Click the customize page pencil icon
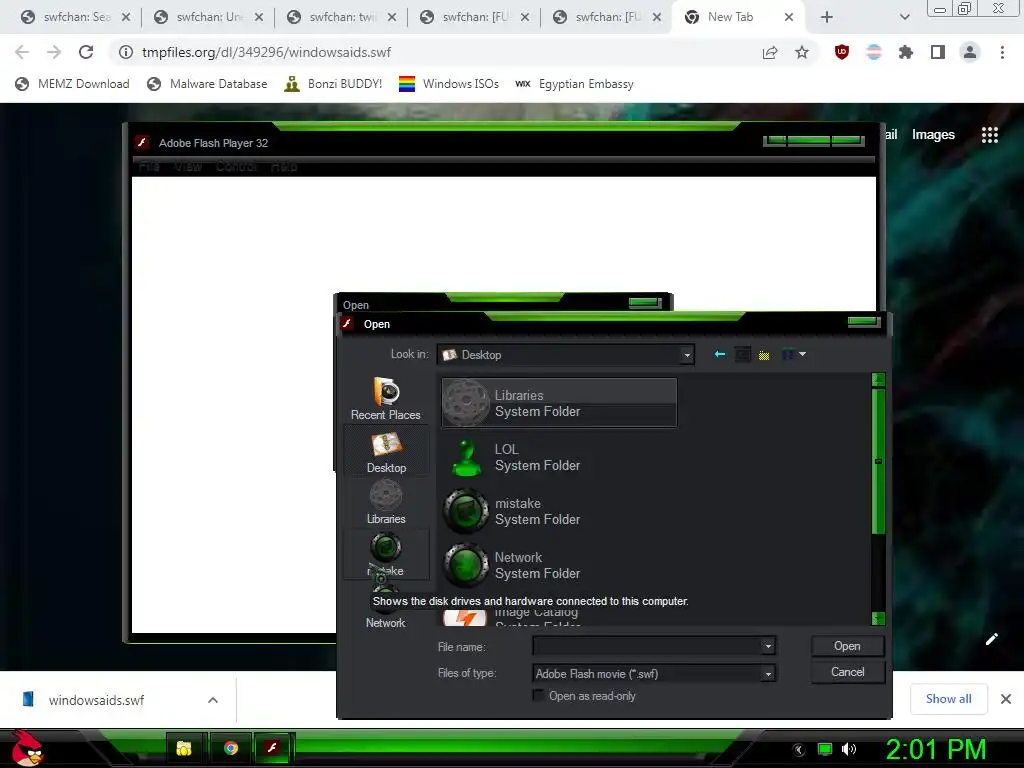This screenshot has height=768, width=1024. (x=991, y=639)
